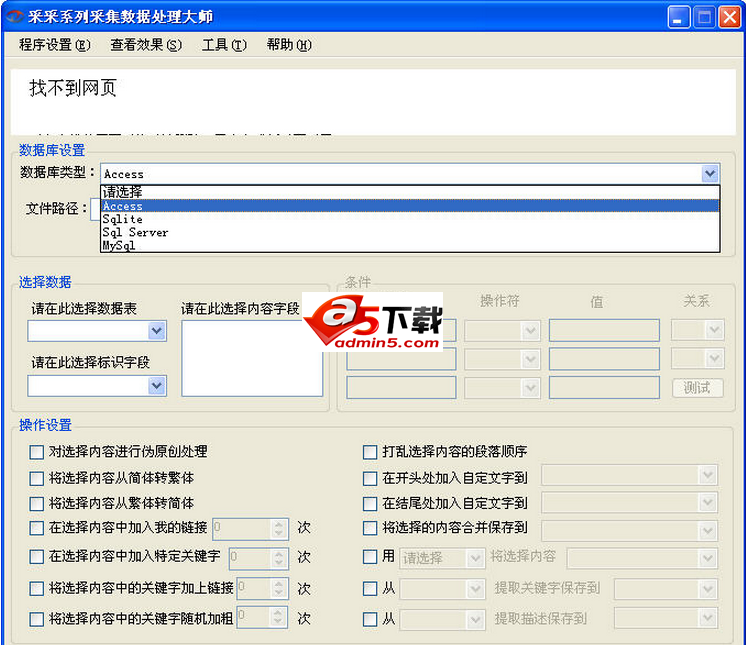The image size is (746, 645).
Task: Check 在结尾处加入自定文字到
Action: [370, 504]
